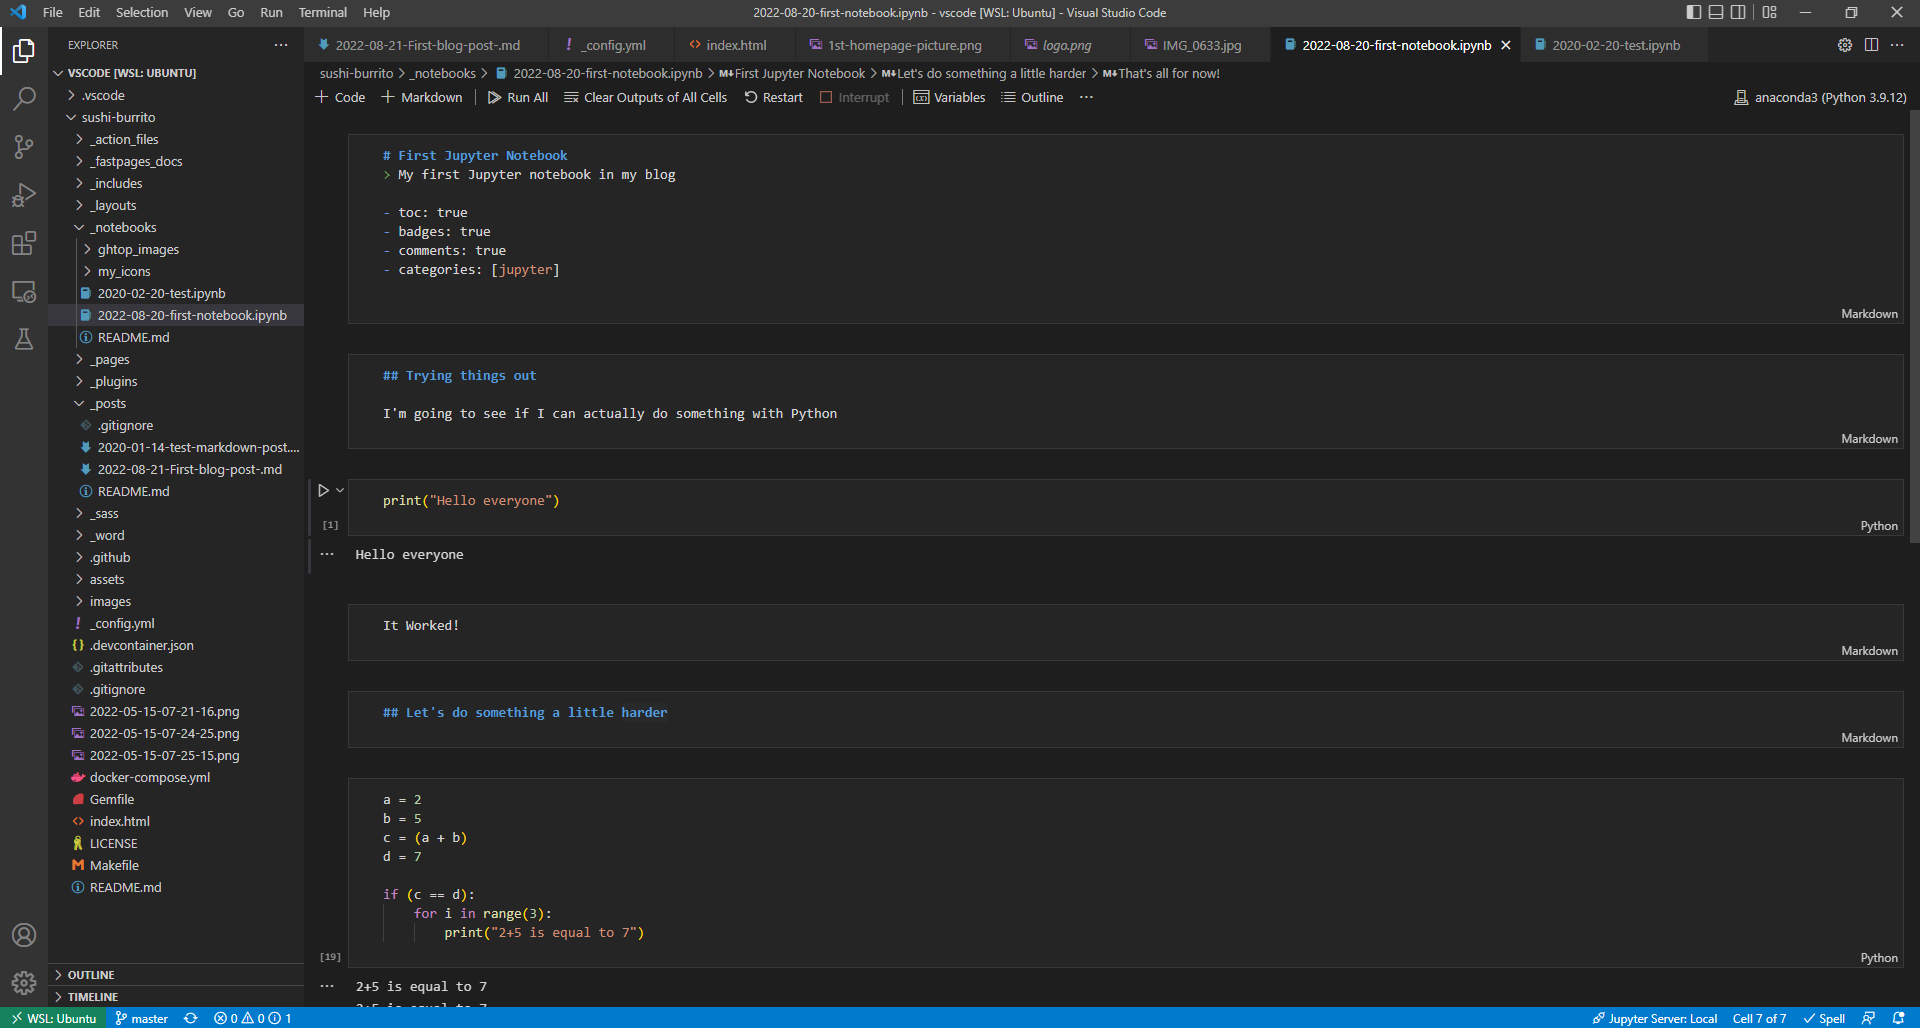Close the 2022-08-20-first-notebook.ipynb tab
The height and width of the screenshot is (1028, 1920).
(x=1506, y=45)
